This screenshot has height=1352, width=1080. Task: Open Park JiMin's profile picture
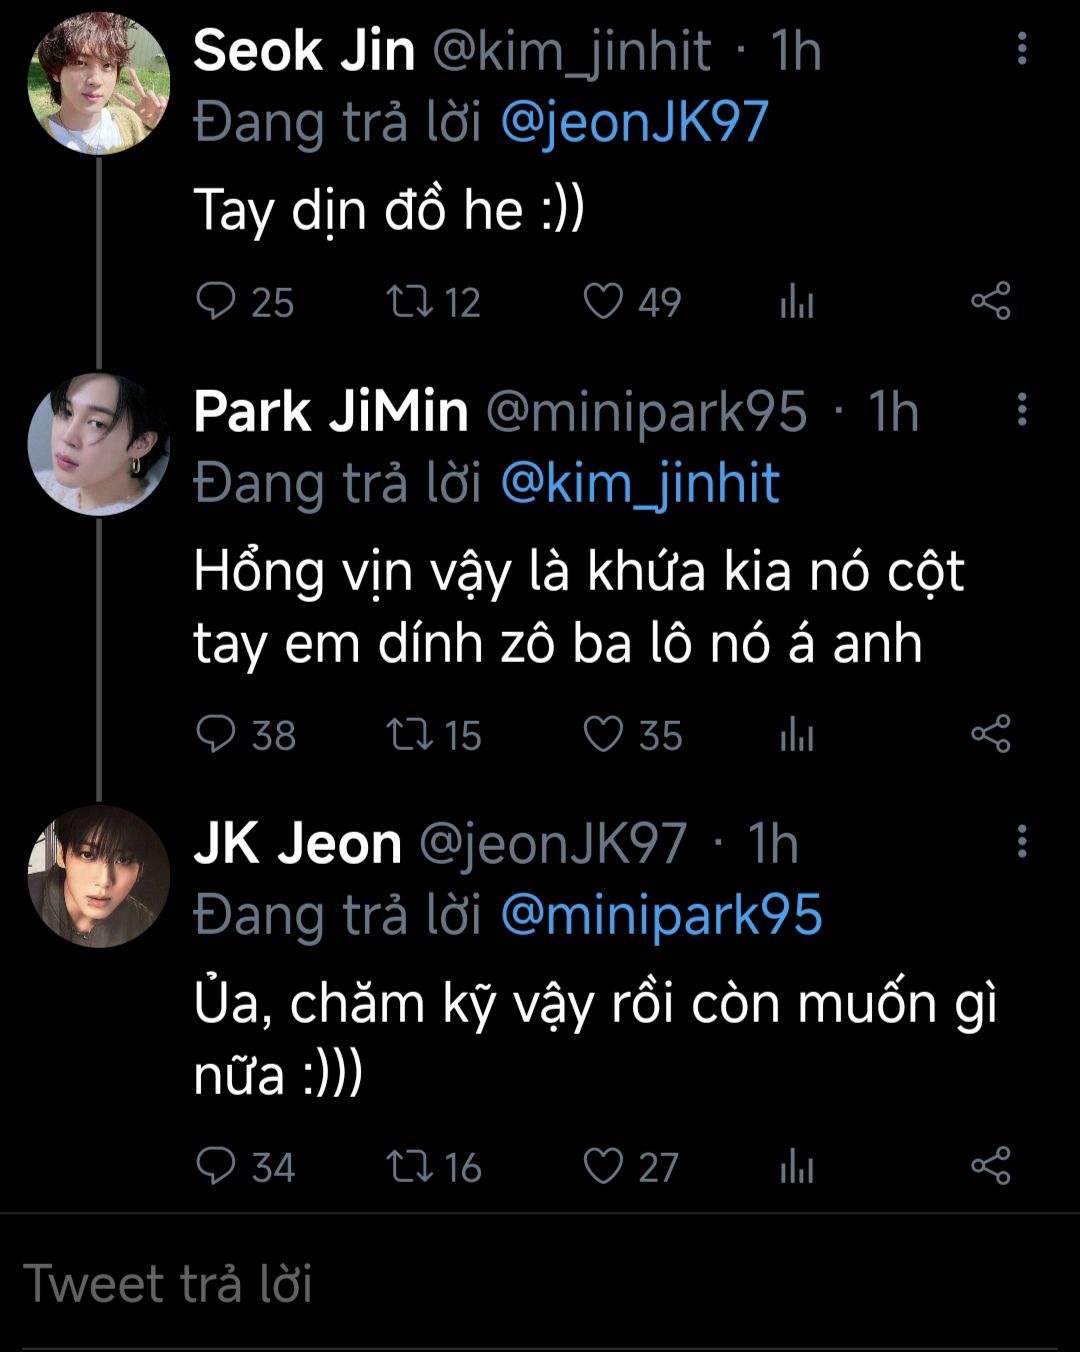coord(98,444)
